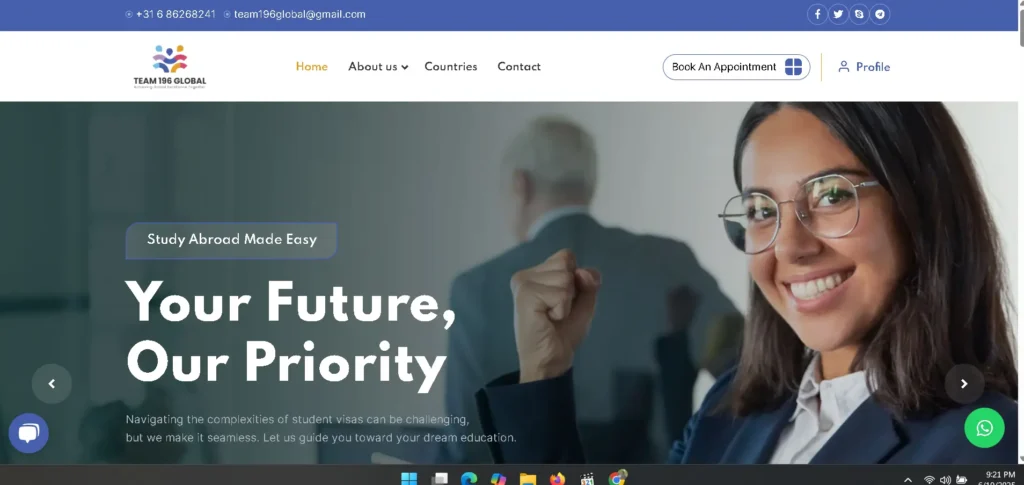The image size is (1024, 485).
Task: Show hidden system tray icons chevron
Action: tap(907, 480)
